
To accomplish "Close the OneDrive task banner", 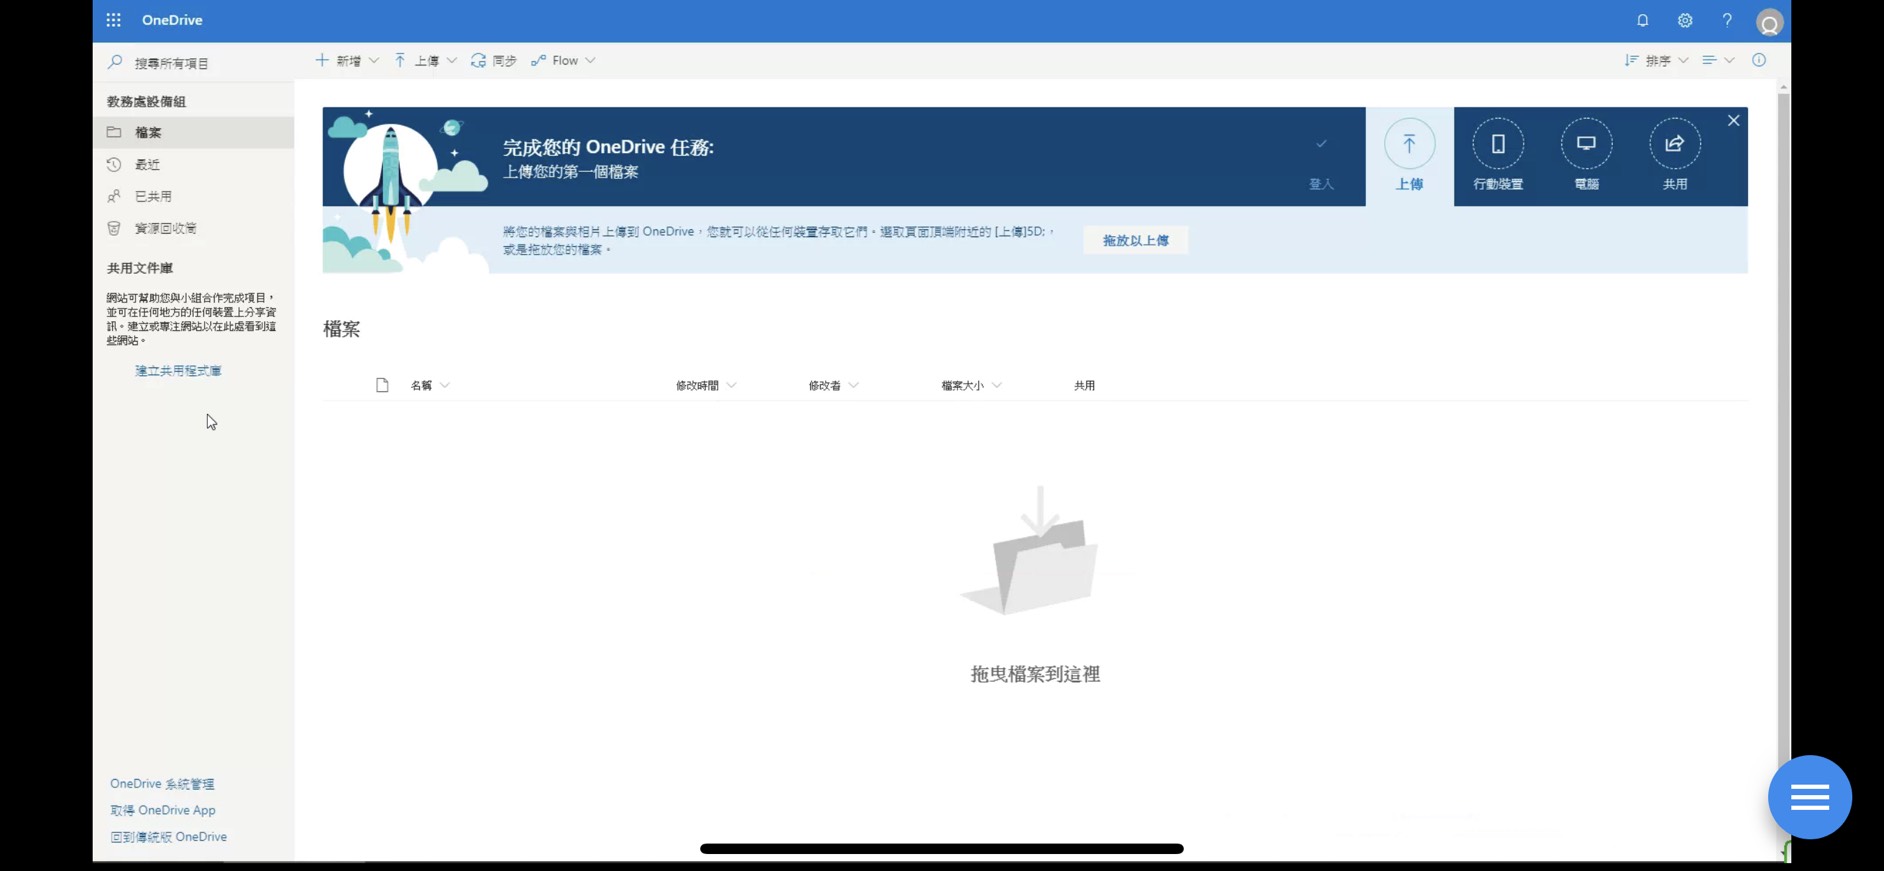I will 1734,120.
